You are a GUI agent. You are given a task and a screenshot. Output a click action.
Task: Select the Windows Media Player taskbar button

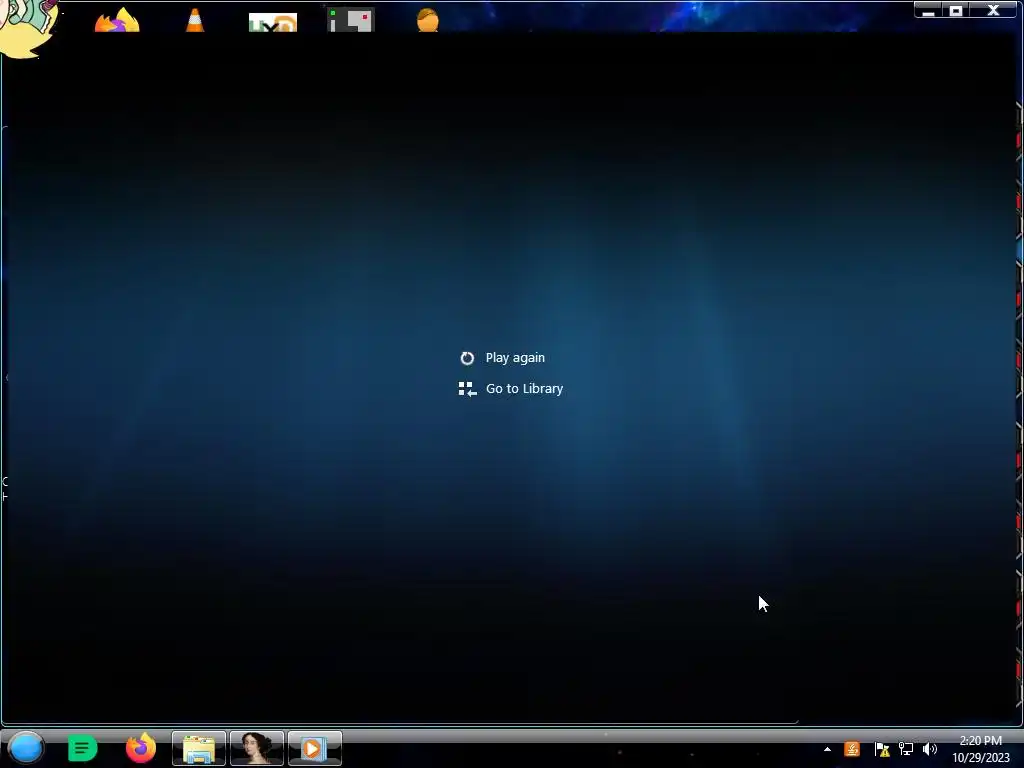pos(315,748)
